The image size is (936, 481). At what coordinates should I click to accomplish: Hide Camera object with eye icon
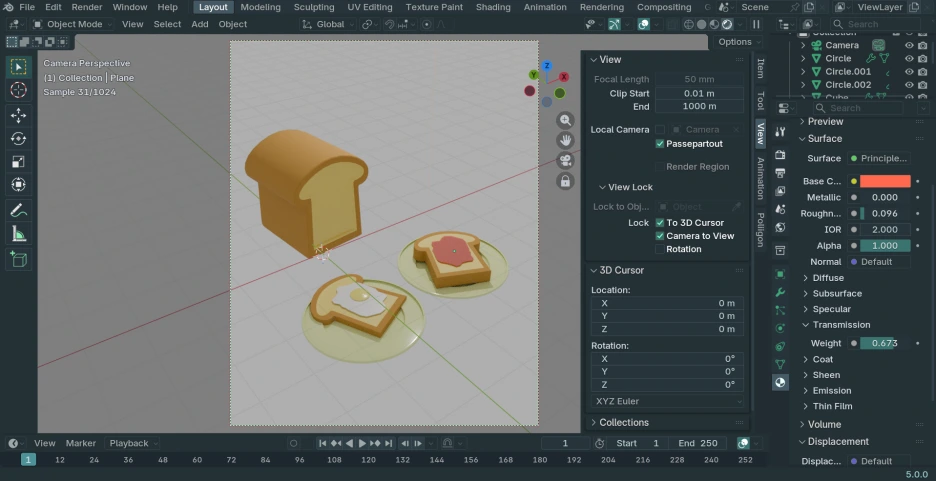click(909, 45)
